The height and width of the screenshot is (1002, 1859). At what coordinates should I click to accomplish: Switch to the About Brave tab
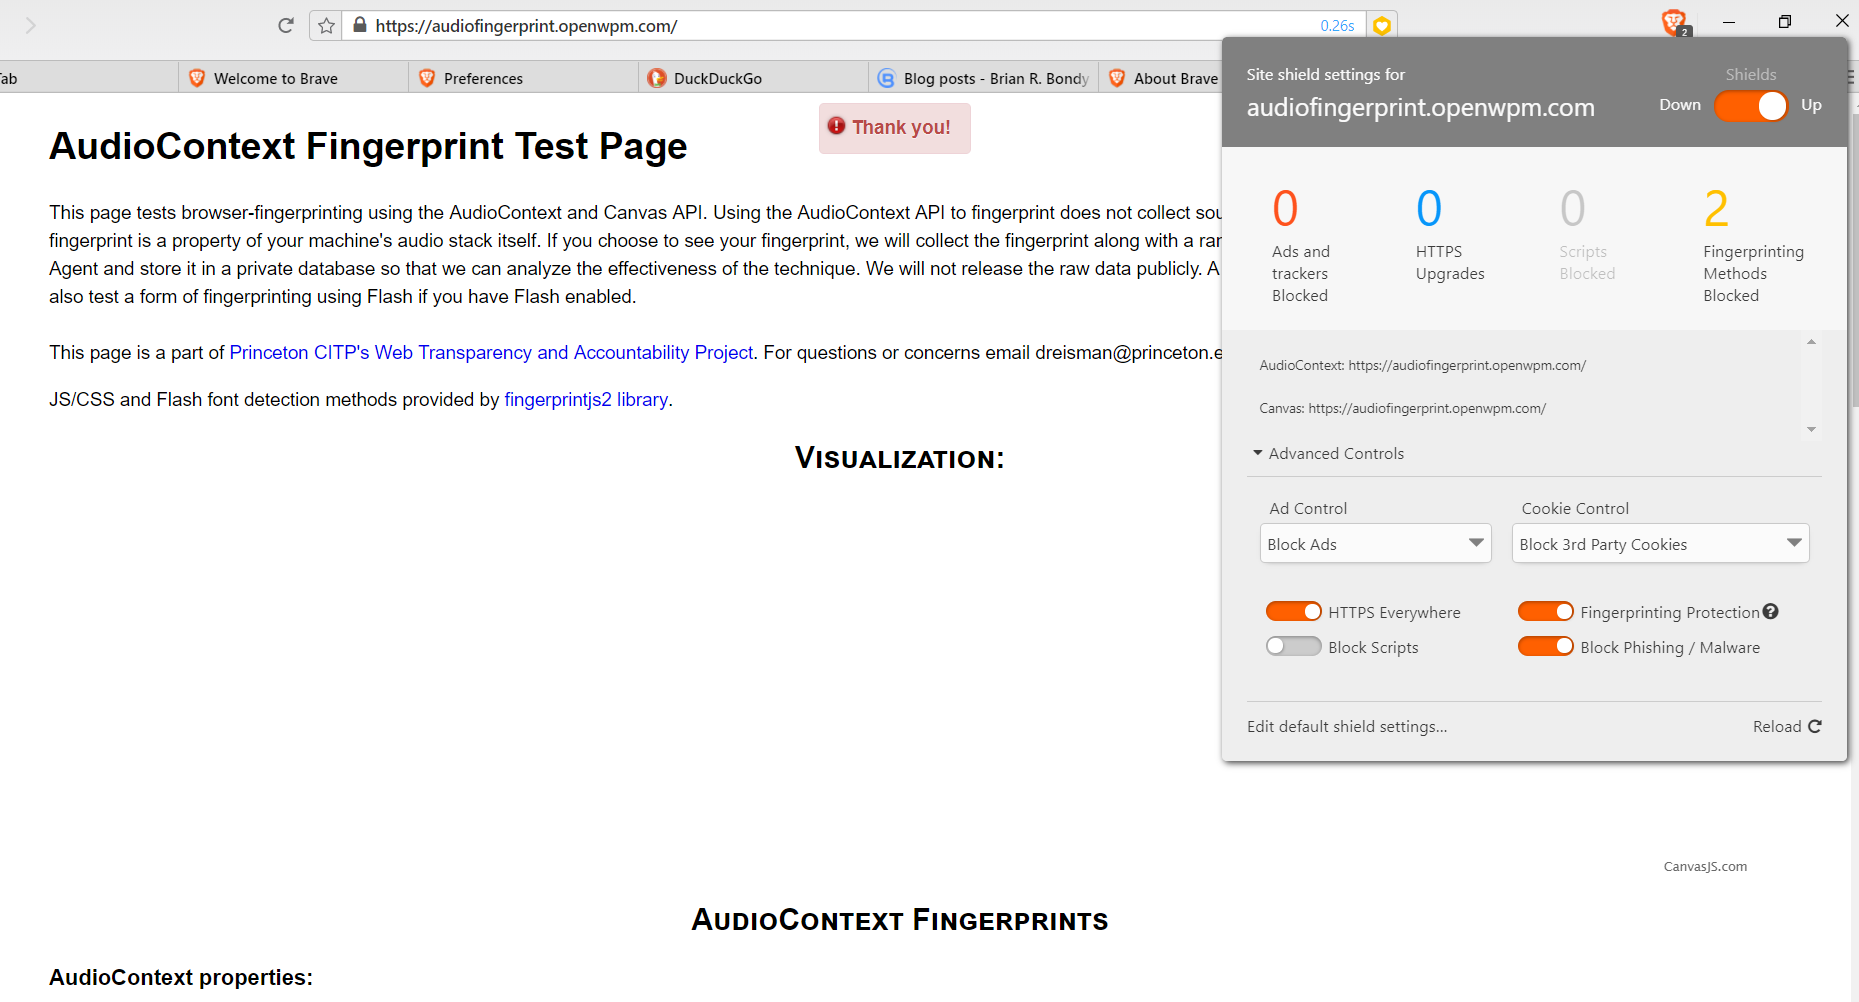(1162, 78)
